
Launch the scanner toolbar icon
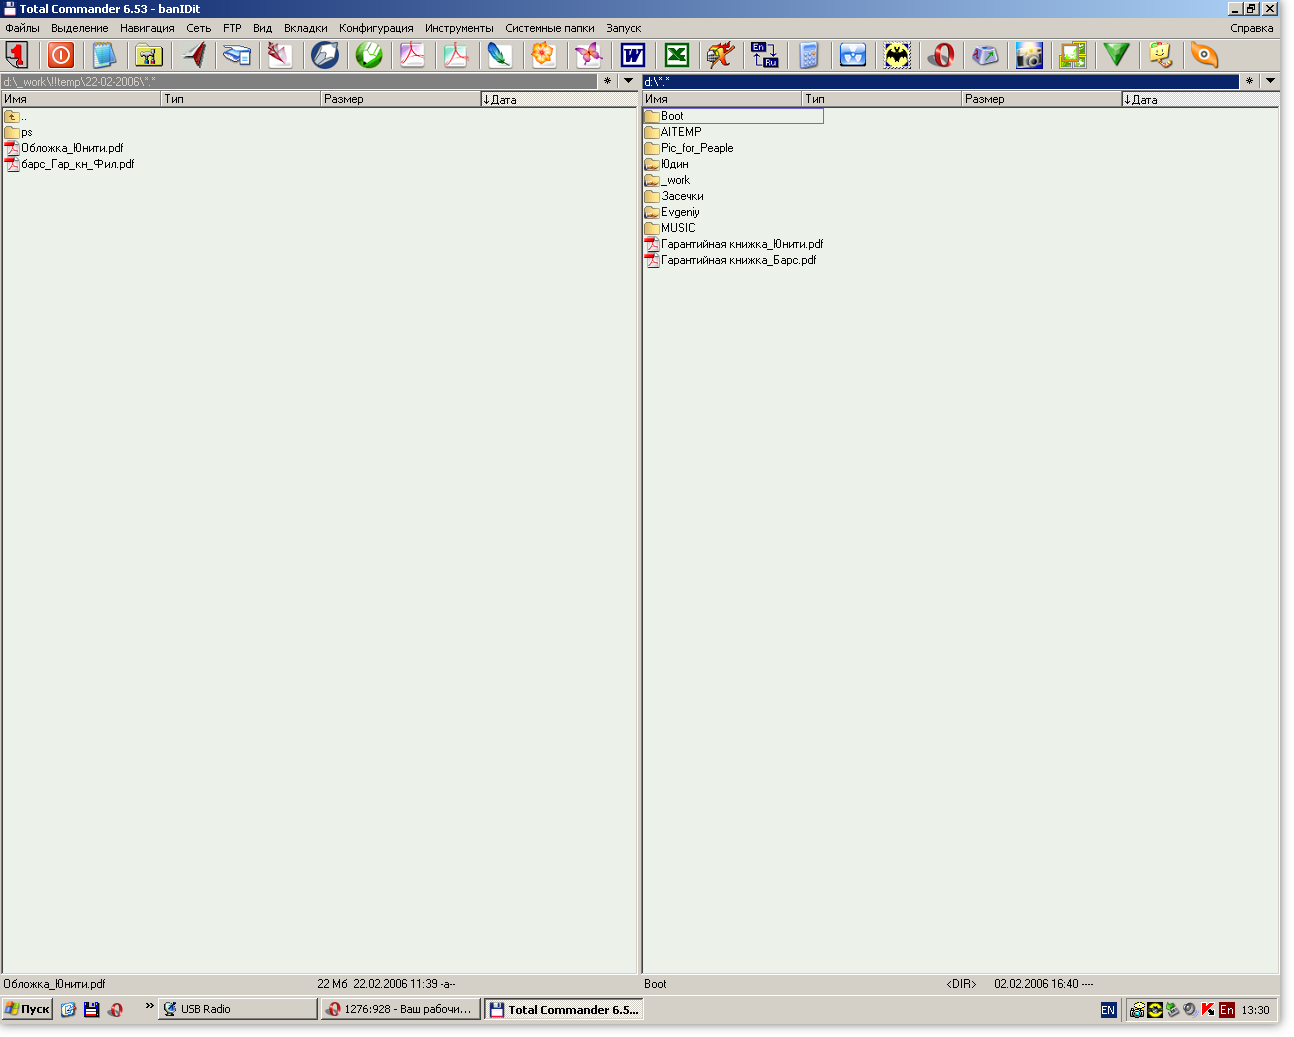click(237, 55)
